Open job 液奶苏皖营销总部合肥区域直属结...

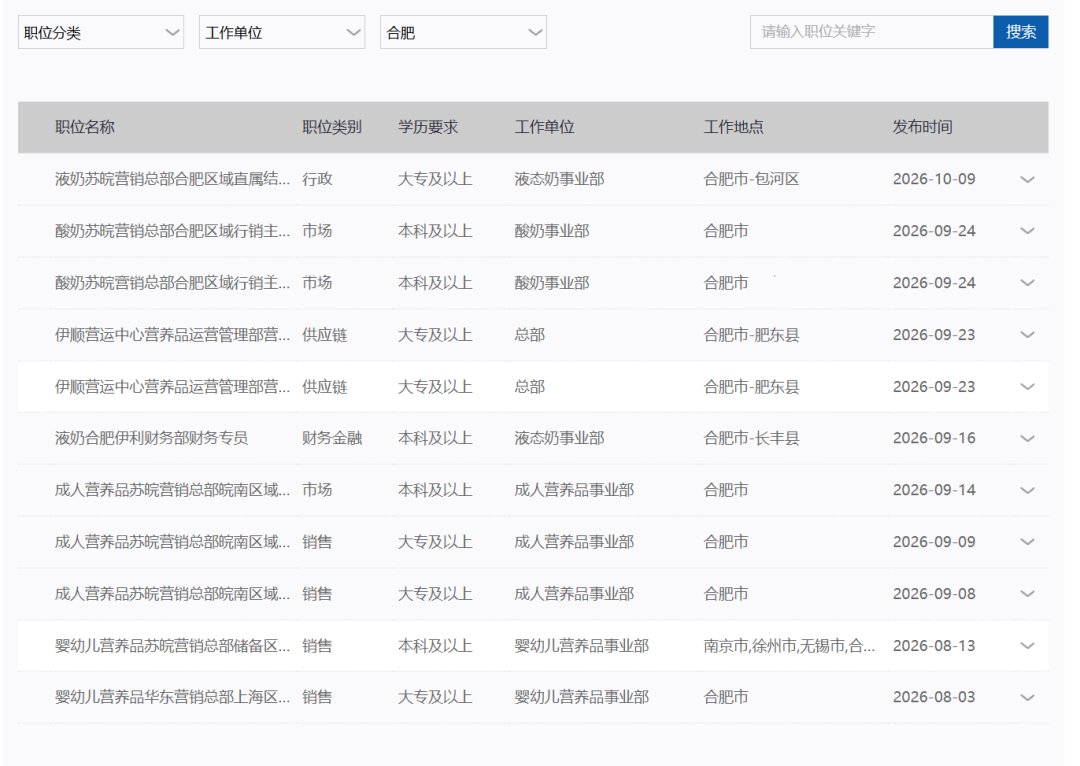point(172,179)
